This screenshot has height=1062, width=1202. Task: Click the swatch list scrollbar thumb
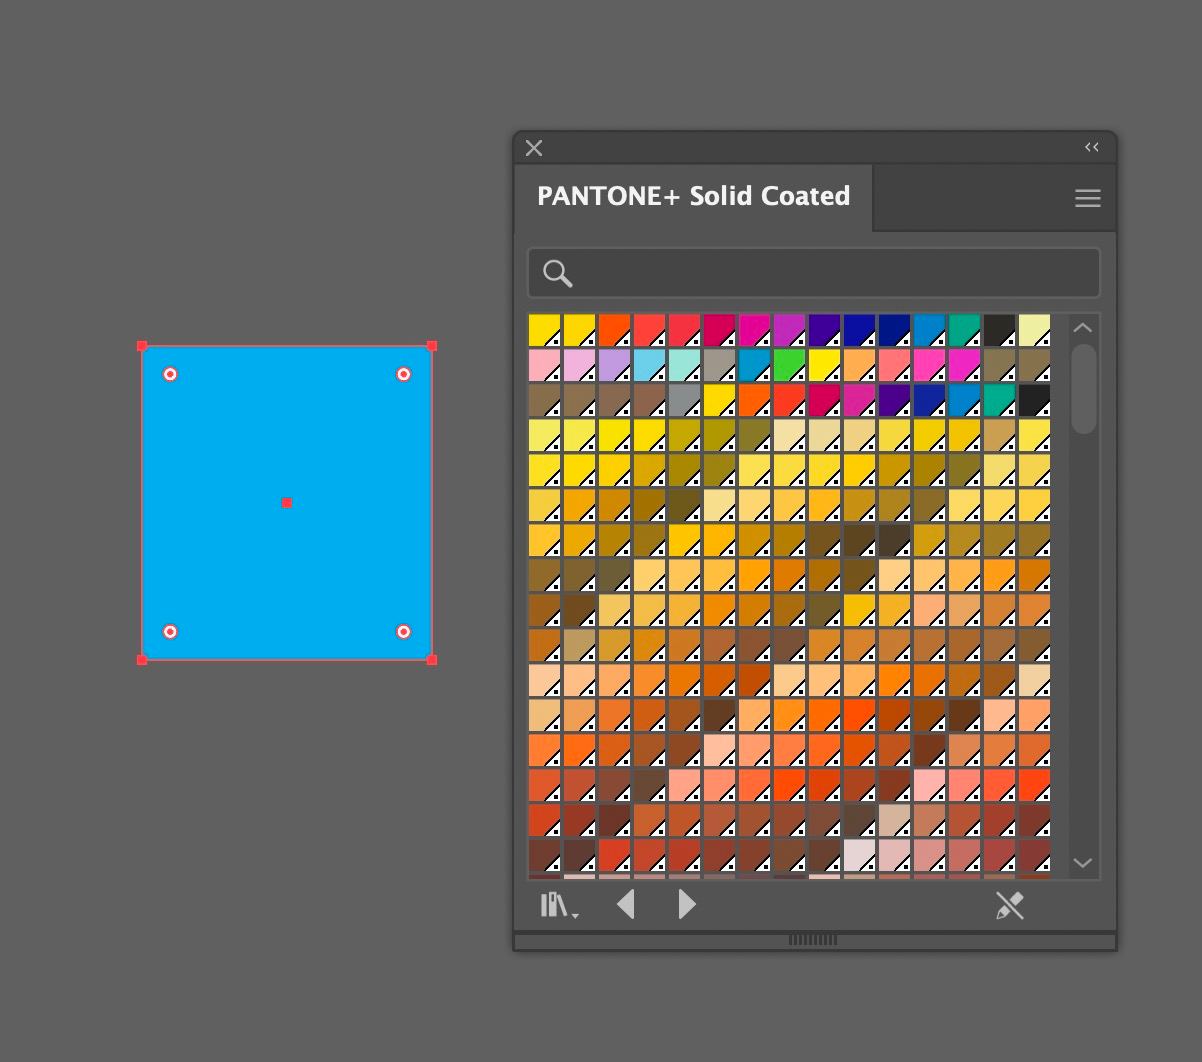(1083, 389)
